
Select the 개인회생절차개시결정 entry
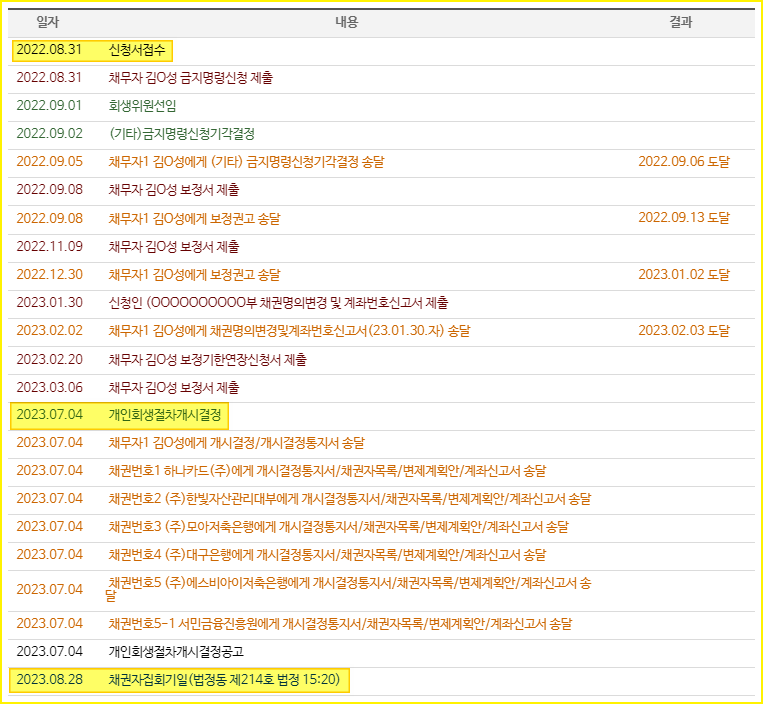pyautogui.click(x=165, y=415)
